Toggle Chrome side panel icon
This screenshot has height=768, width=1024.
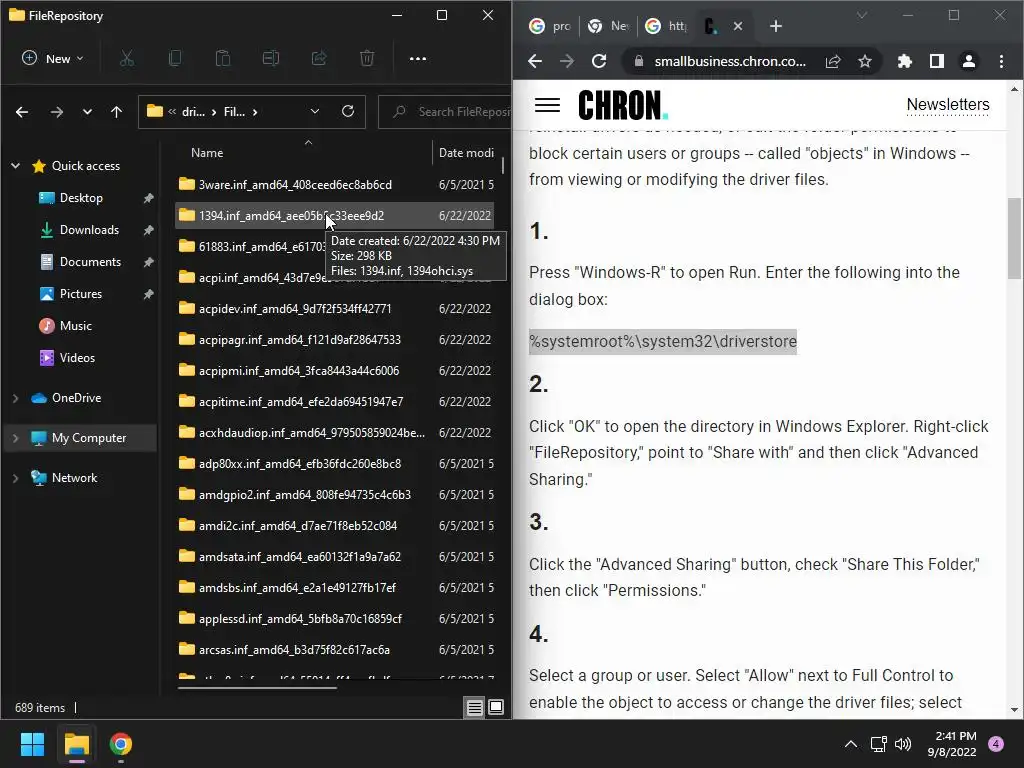coord(937,61)
